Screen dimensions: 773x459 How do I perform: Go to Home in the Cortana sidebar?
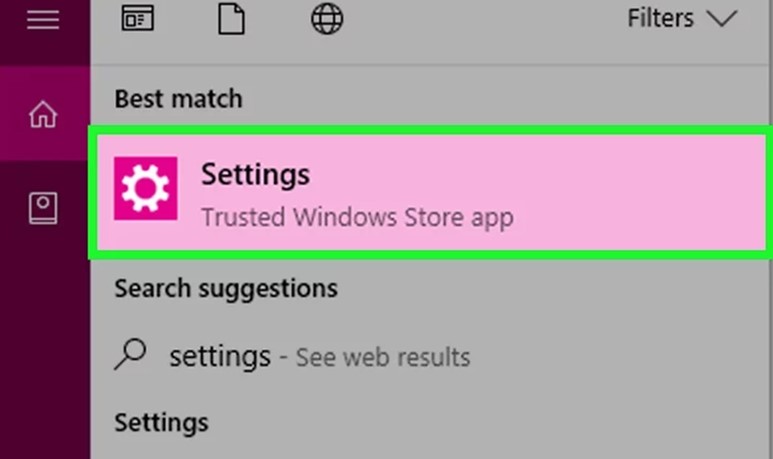[43, 115]
